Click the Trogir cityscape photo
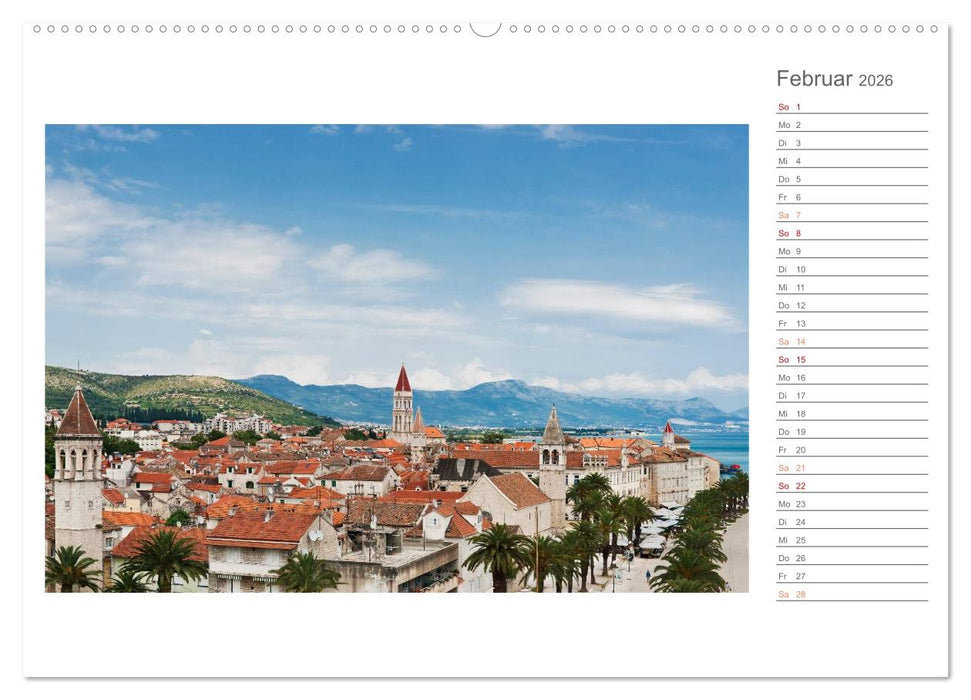Viewport: 971px width, 700px height. [395, 360]
